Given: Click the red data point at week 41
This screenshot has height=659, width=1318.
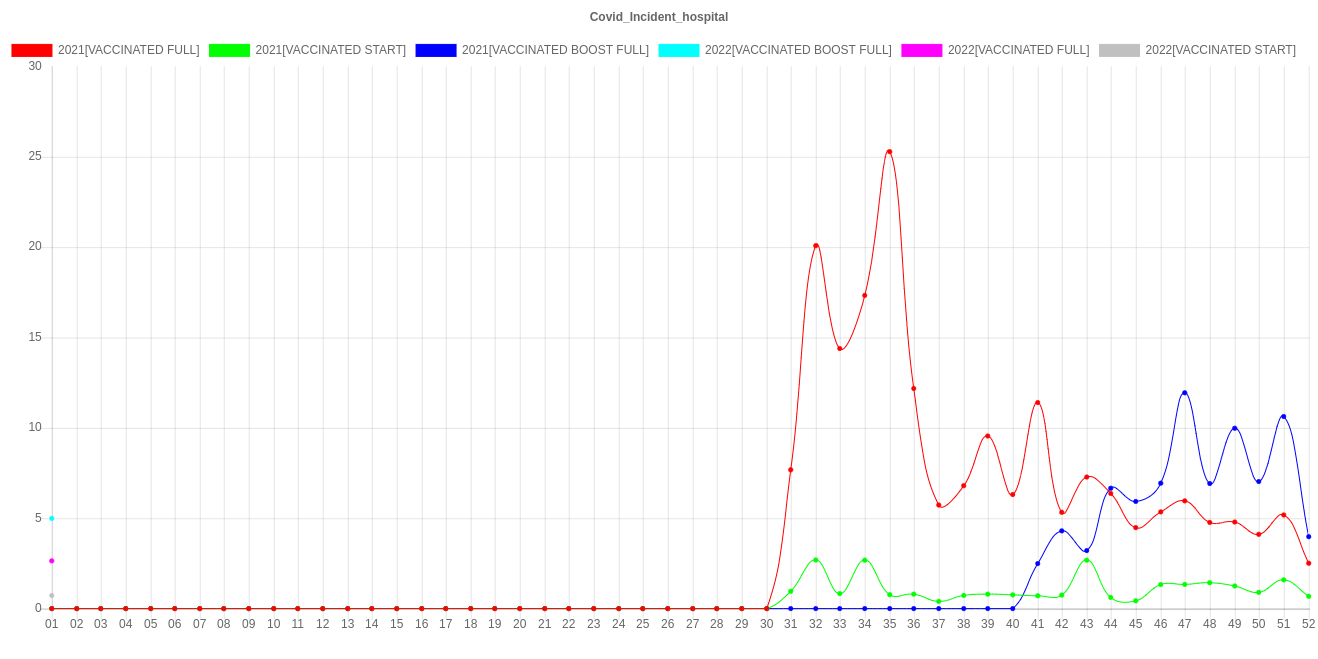Looking at the screenshot, I should (1038, 403).
